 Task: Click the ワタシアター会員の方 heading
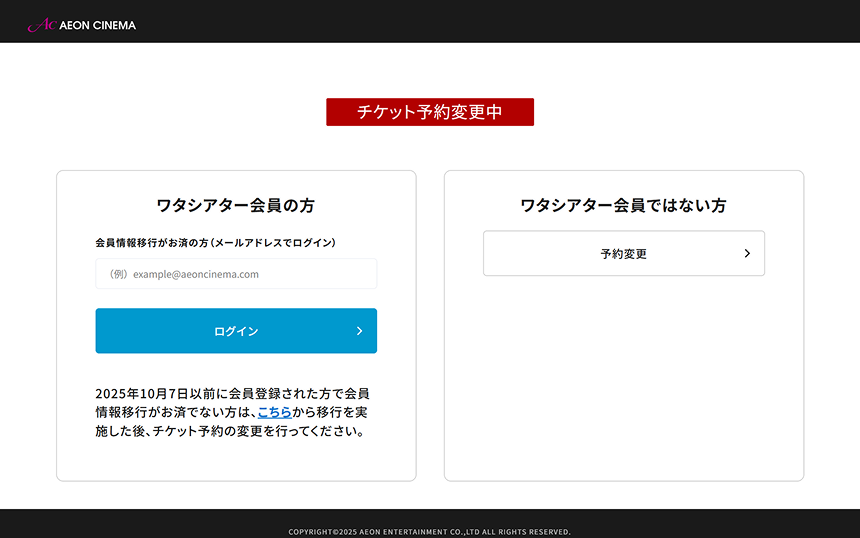[236, 205]
